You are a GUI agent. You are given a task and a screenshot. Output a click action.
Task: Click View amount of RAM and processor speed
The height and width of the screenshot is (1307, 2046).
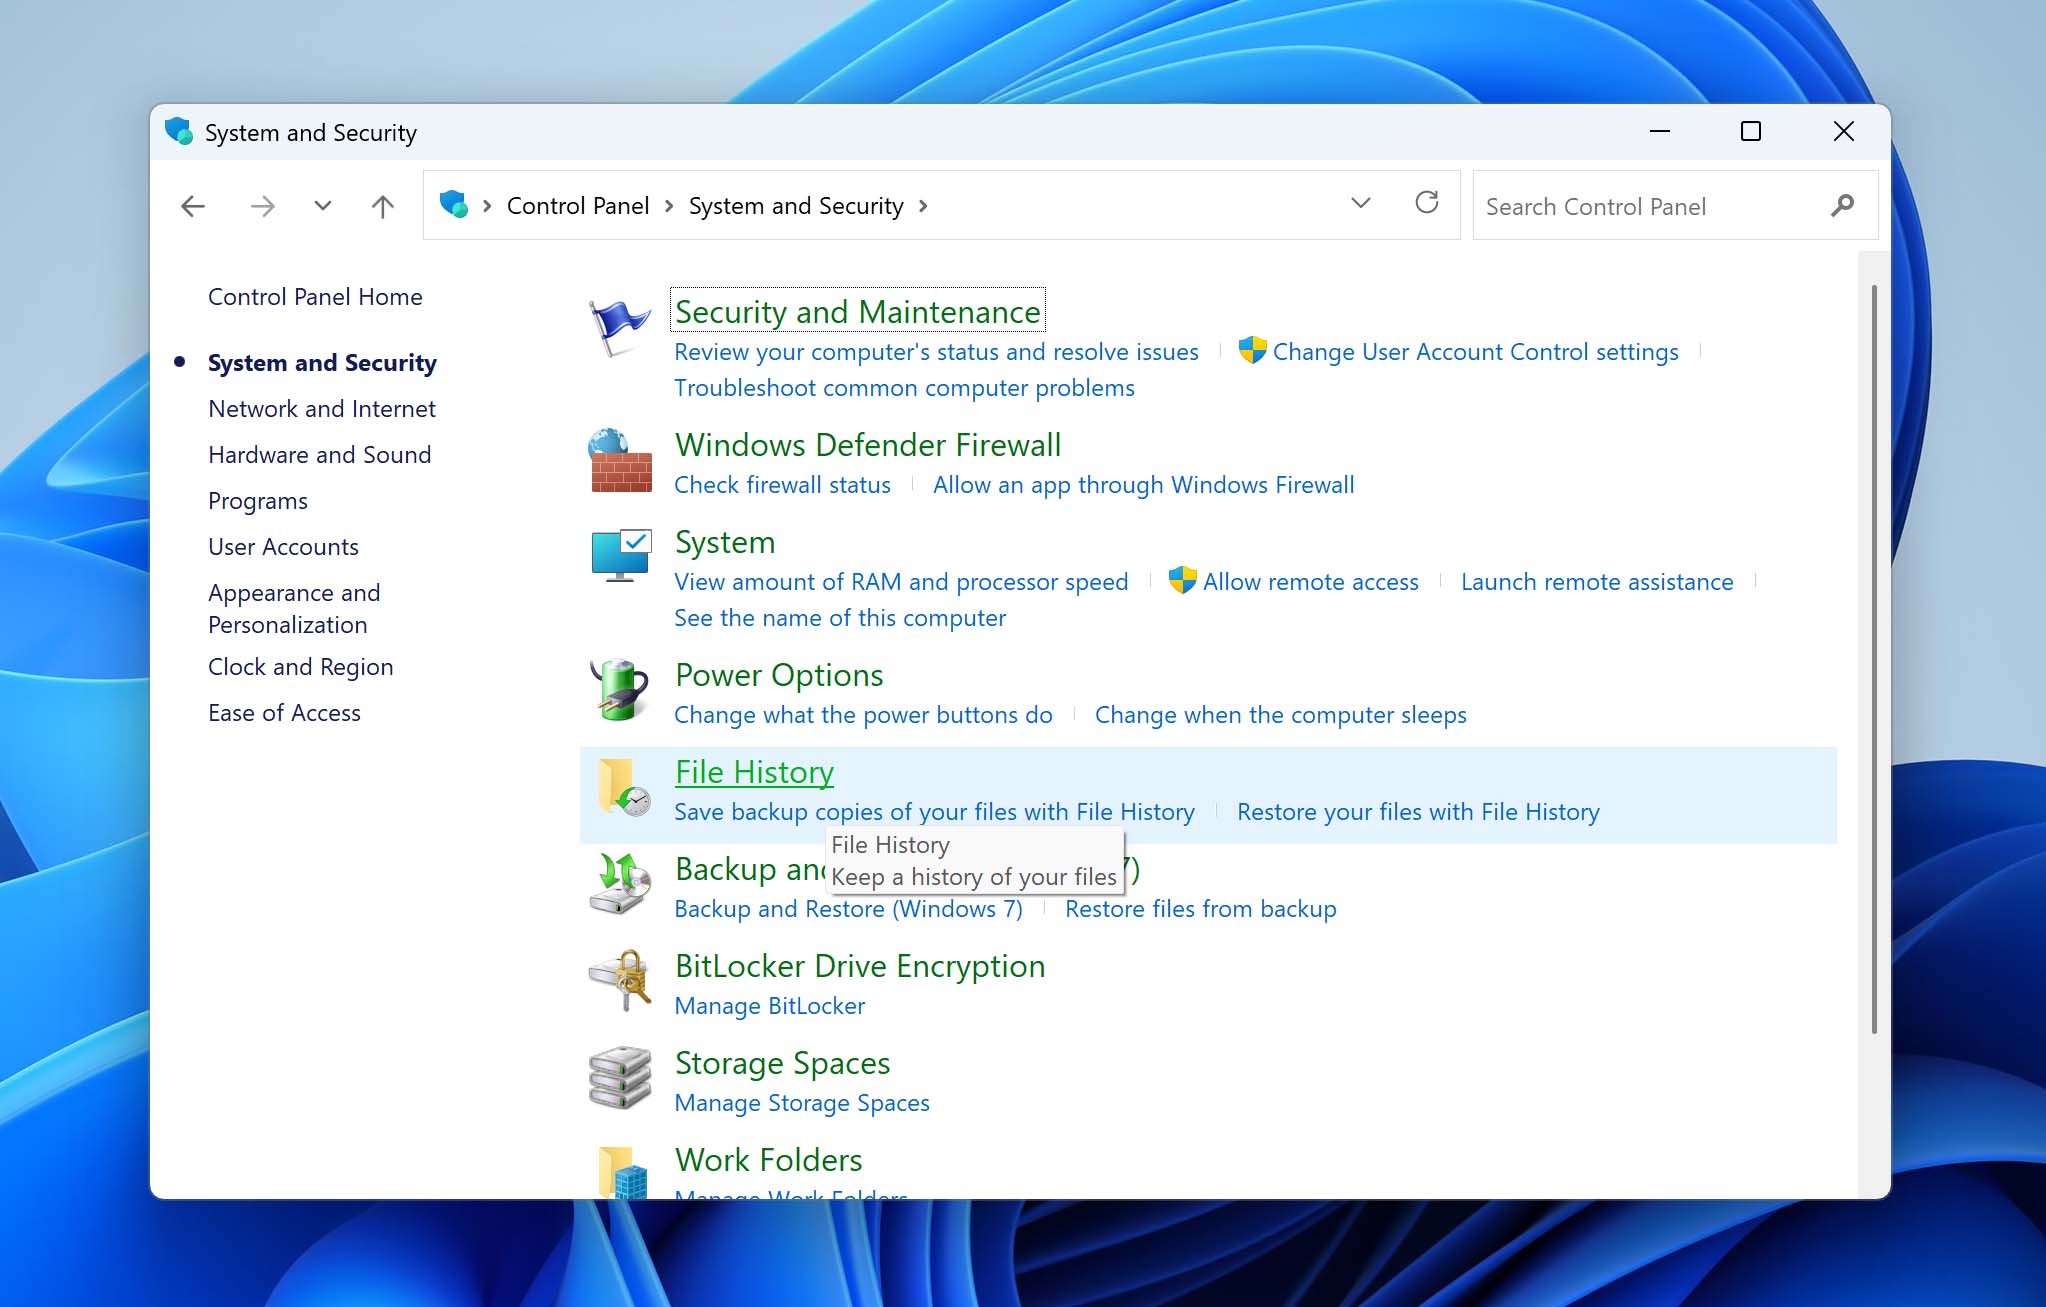[901, 582]
